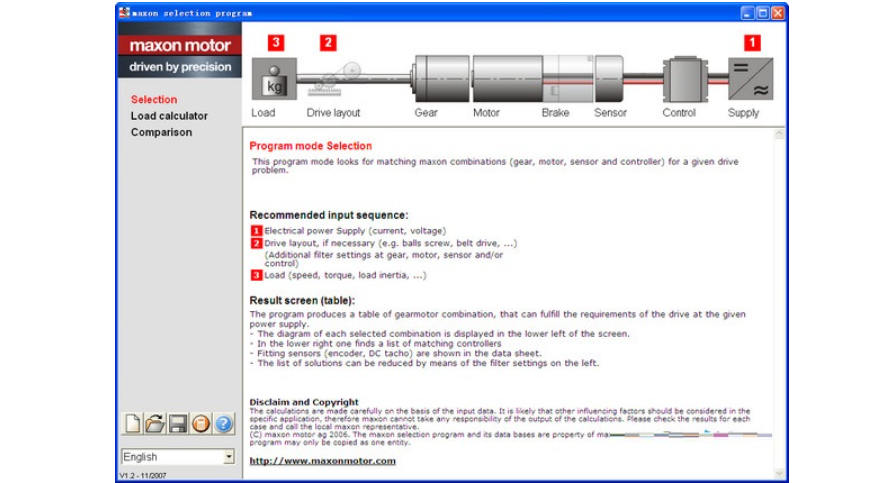Click the Load weight (kg) icon
This screenshot has width=894, height=483.
(270, 80)
